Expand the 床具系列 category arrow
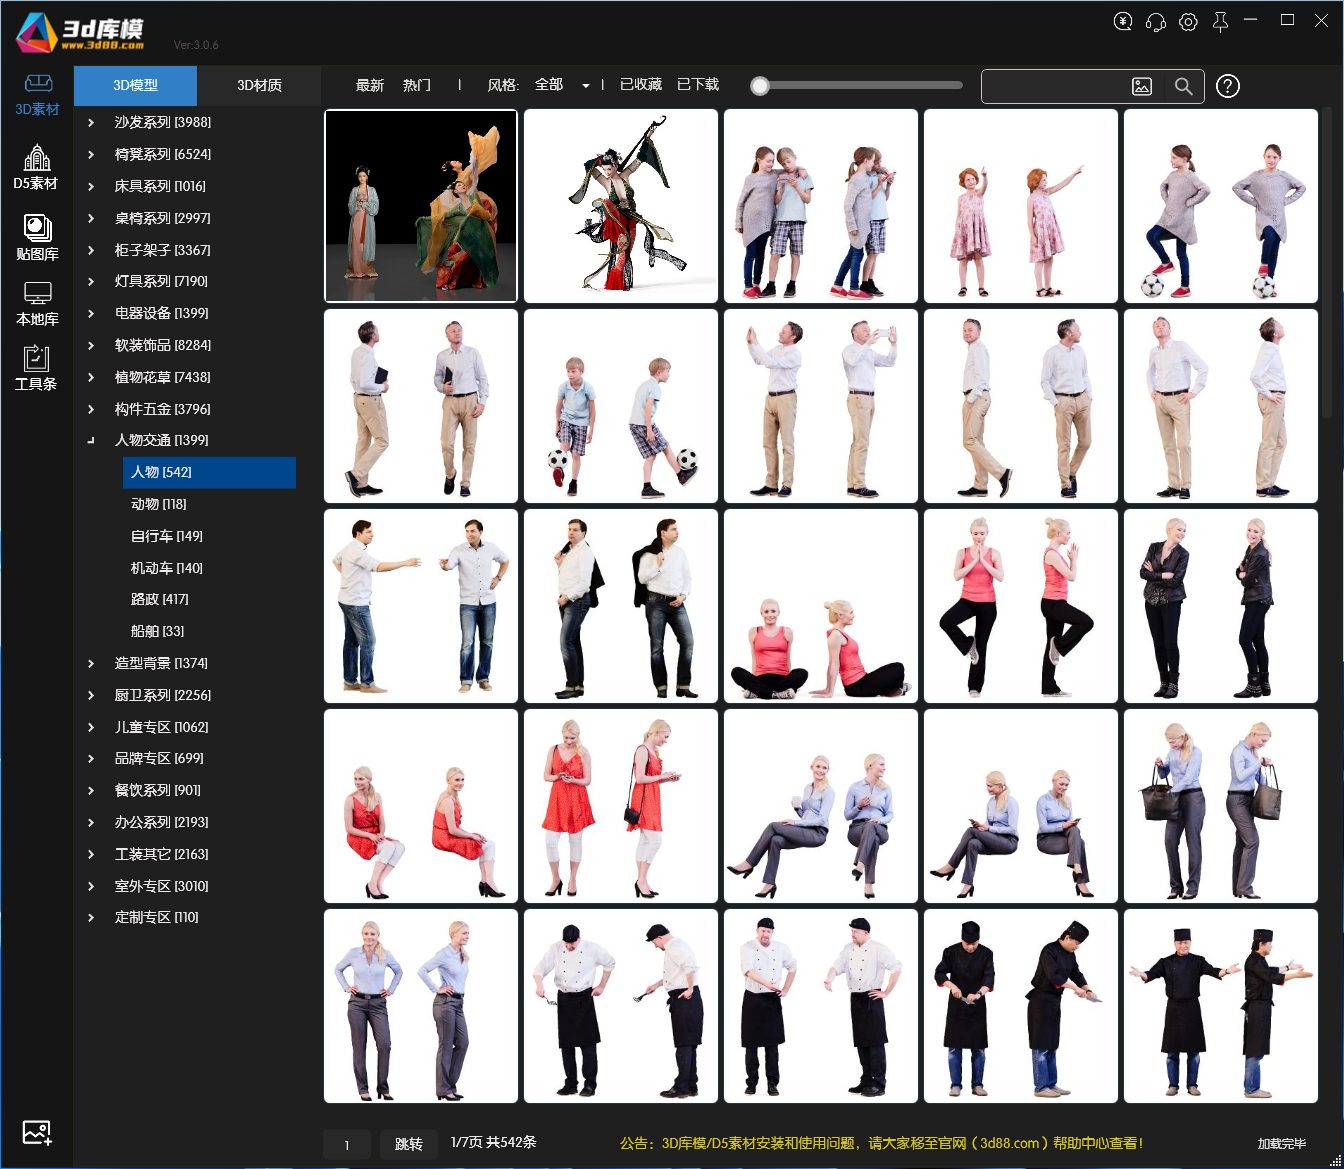Viewport: 1344px width, 1169px height. tap(91, 187)
